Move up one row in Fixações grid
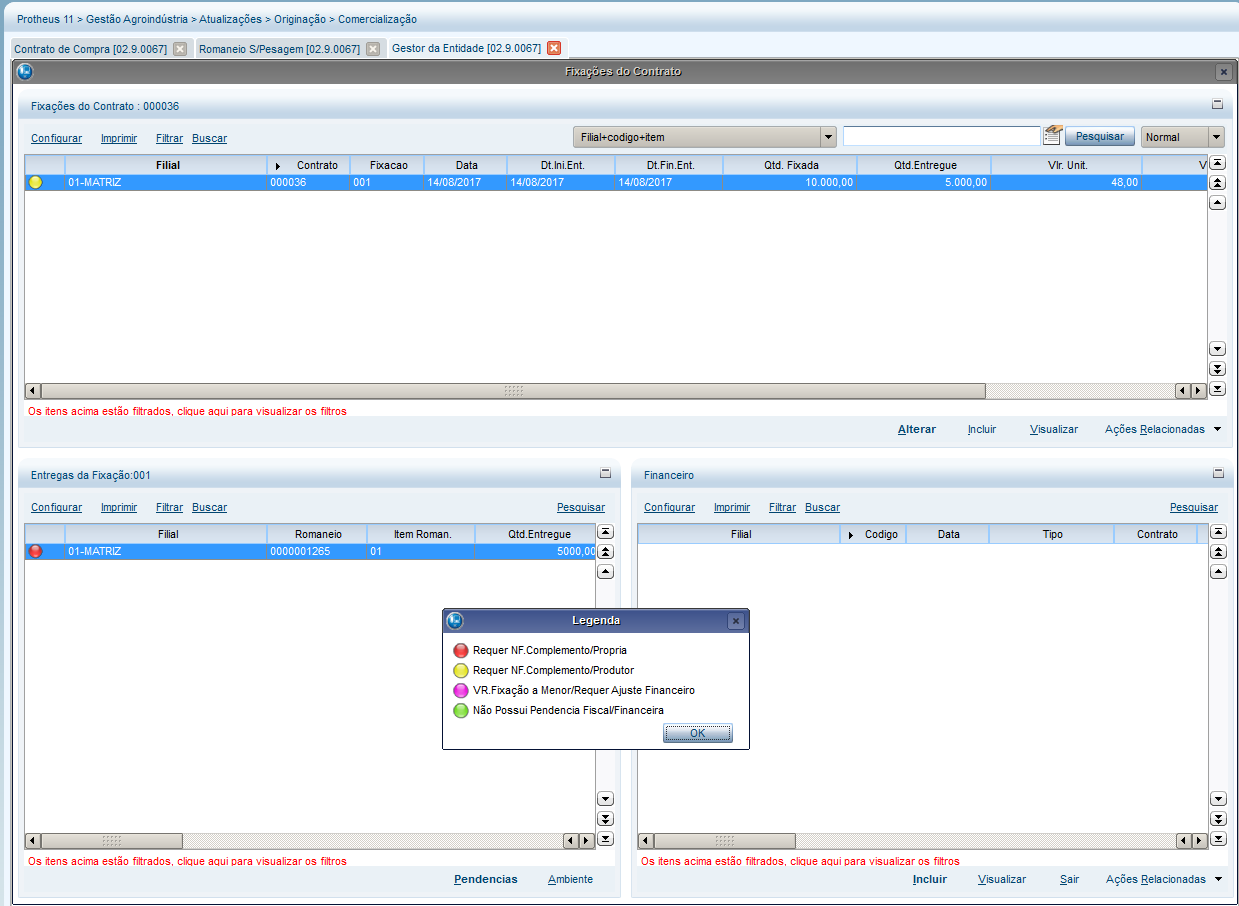The height and width of the screenshot is (906, 1239). coord(1218,202)
